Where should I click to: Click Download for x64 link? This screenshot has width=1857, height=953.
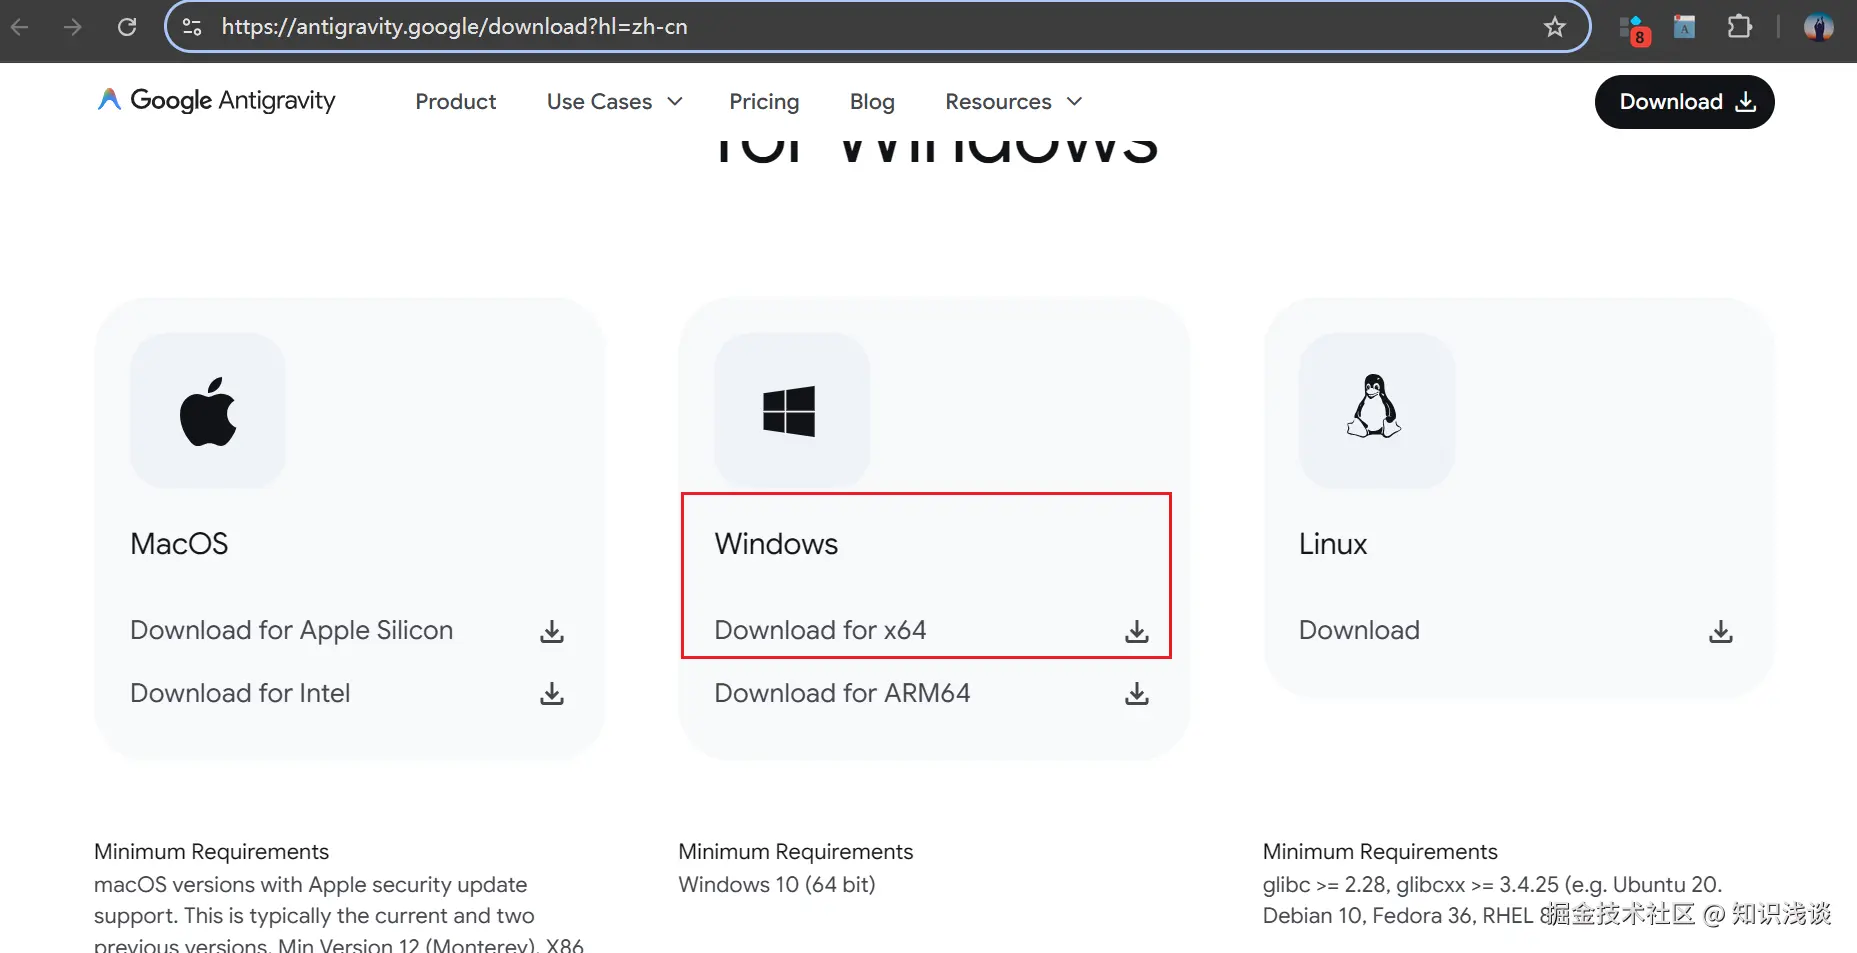(820, 631)
